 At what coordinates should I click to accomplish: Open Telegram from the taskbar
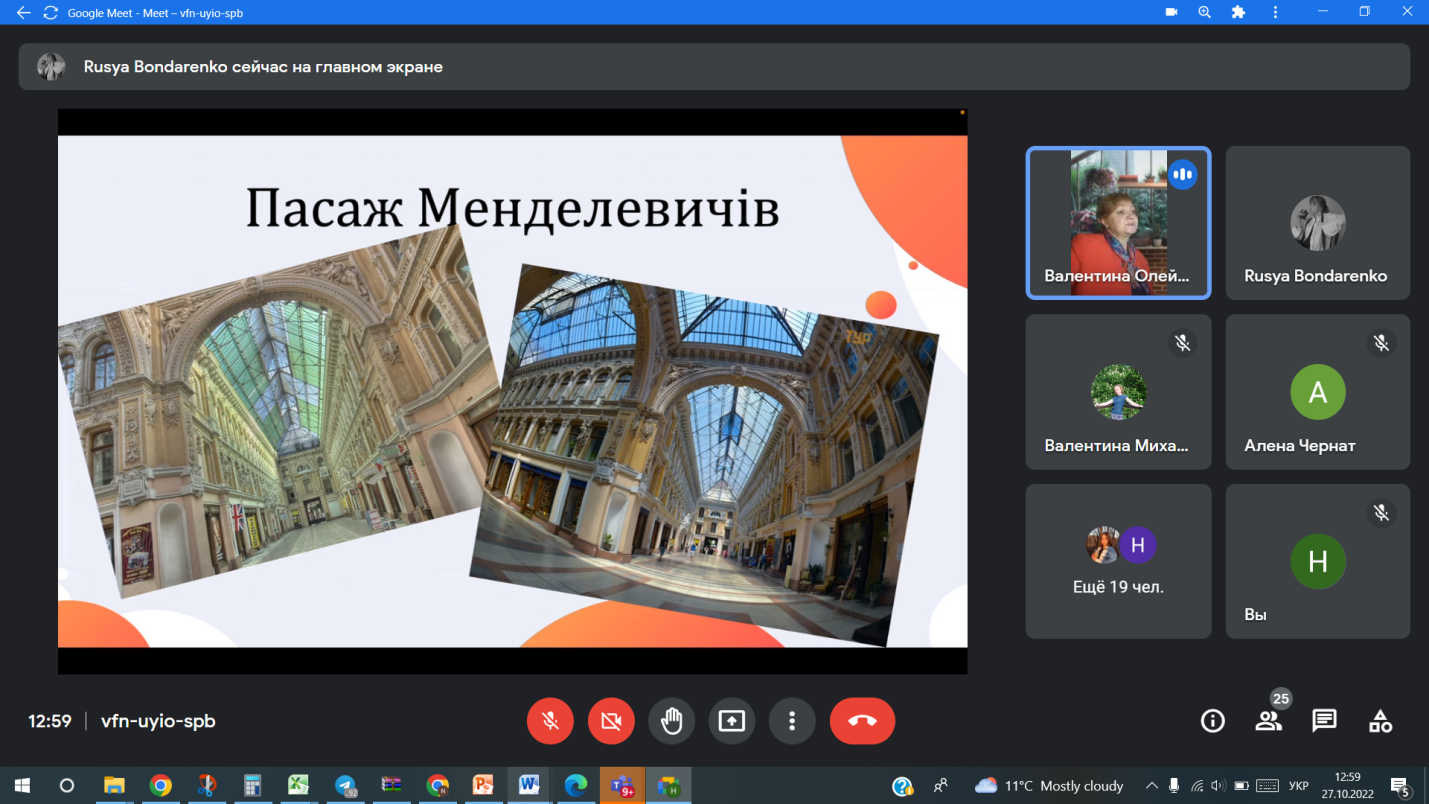(346, 786)
